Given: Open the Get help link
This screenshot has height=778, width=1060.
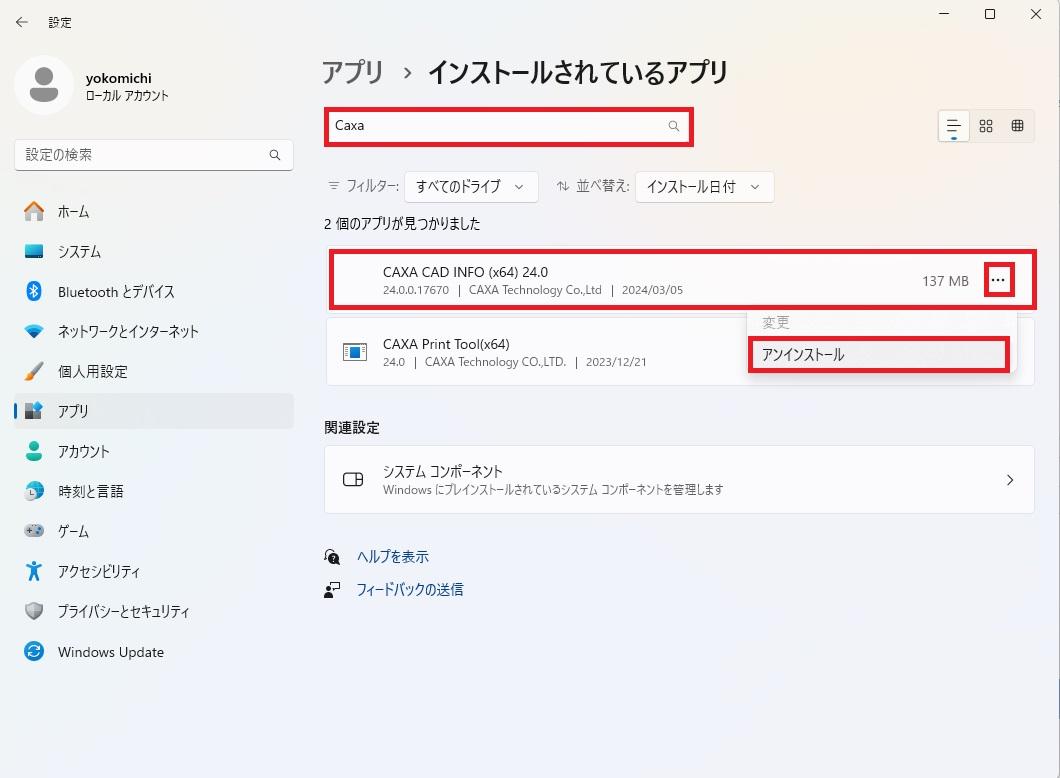Looking at the screenshot, I should click(x=392, y=557).
